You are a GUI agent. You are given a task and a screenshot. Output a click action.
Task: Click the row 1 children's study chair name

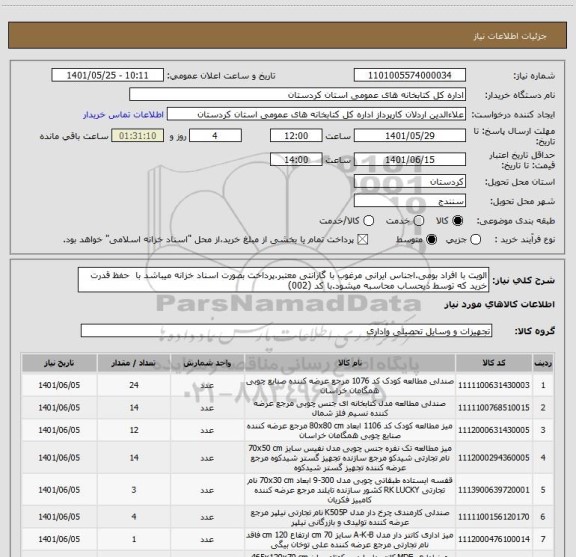[x=350, y=385]
